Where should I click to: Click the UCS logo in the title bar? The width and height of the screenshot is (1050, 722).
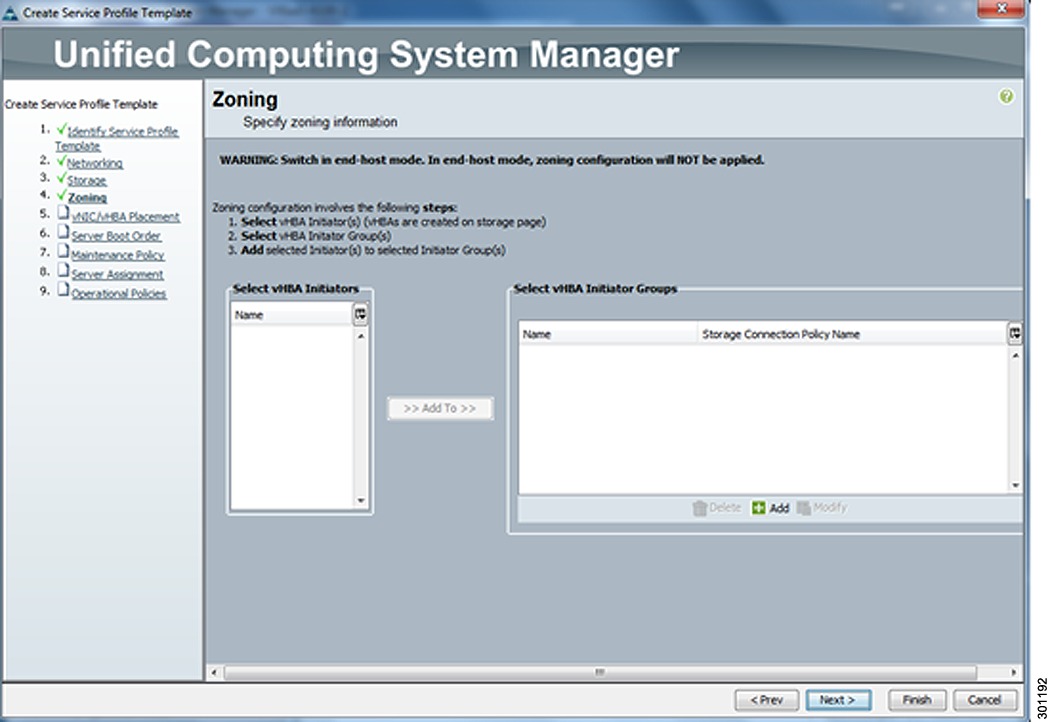pos(11,13)
